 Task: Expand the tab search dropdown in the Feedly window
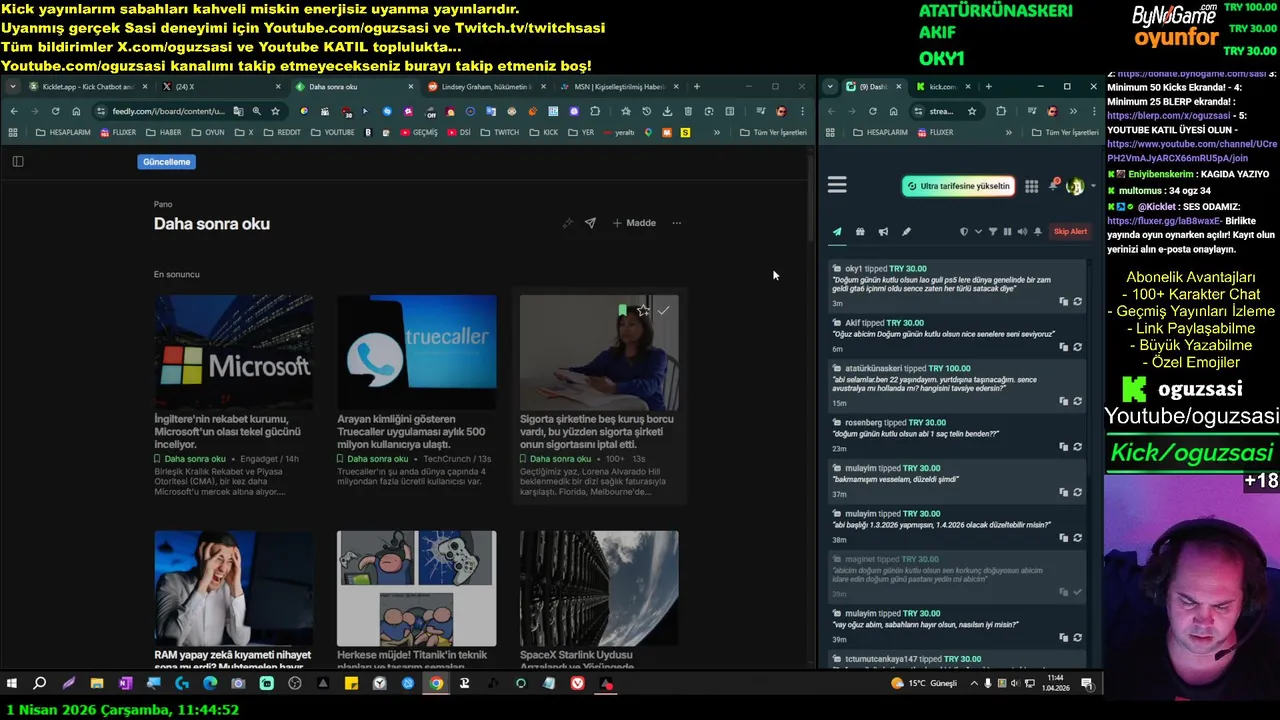click(x=11, y=87)
